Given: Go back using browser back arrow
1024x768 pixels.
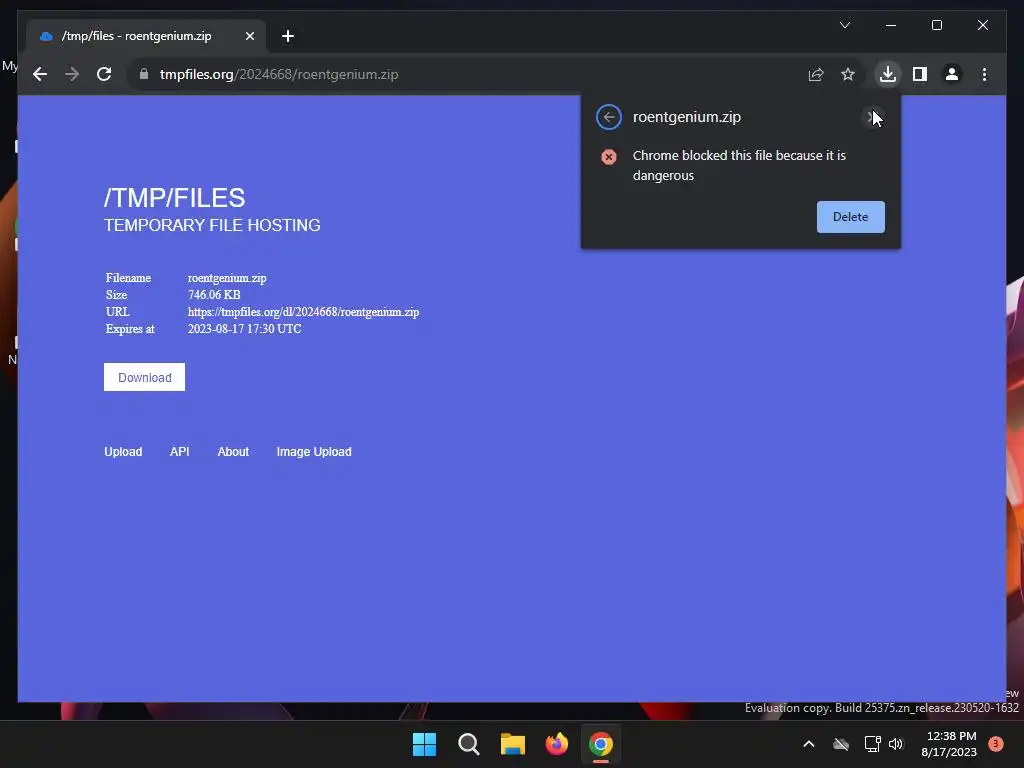Looking at the screenshot, I should tap(40, 74).
